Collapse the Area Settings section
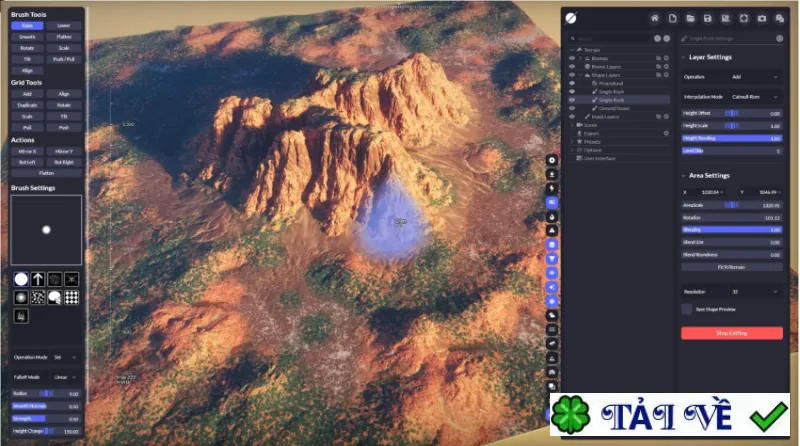This screenshot has width=800, height=446. 684,176
